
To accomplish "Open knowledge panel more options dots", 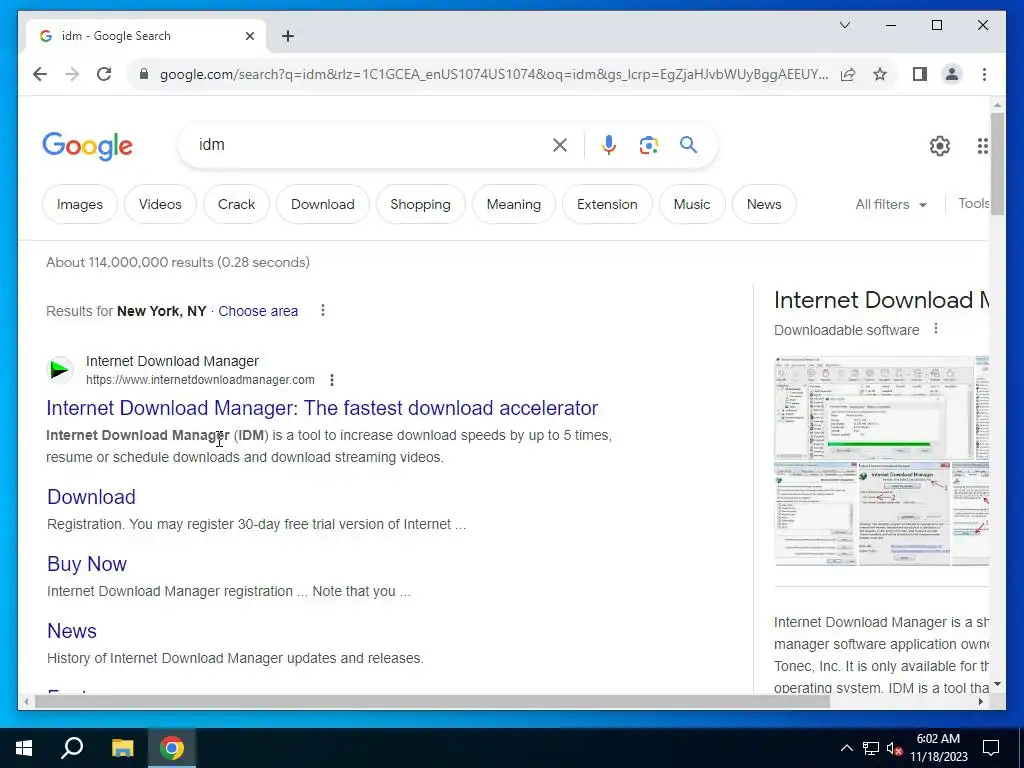I will (x=936, y=329).
